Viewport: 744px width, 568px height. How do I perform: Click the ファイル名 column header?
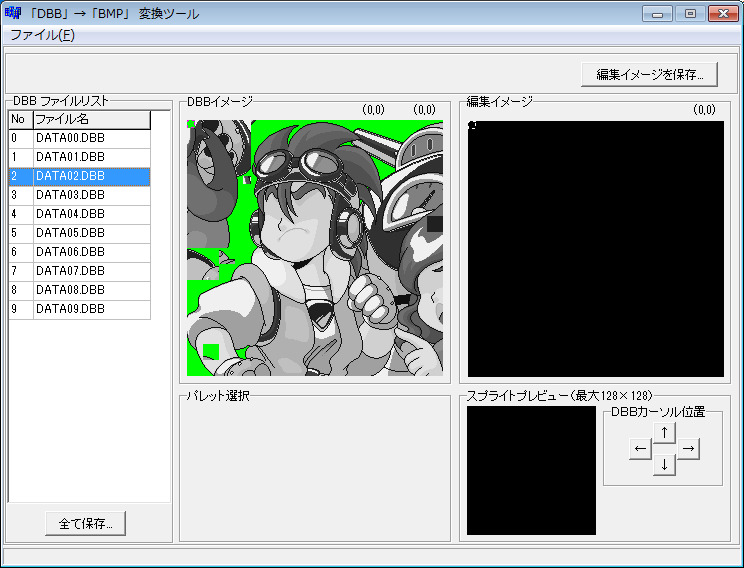(x=91, y=119)
